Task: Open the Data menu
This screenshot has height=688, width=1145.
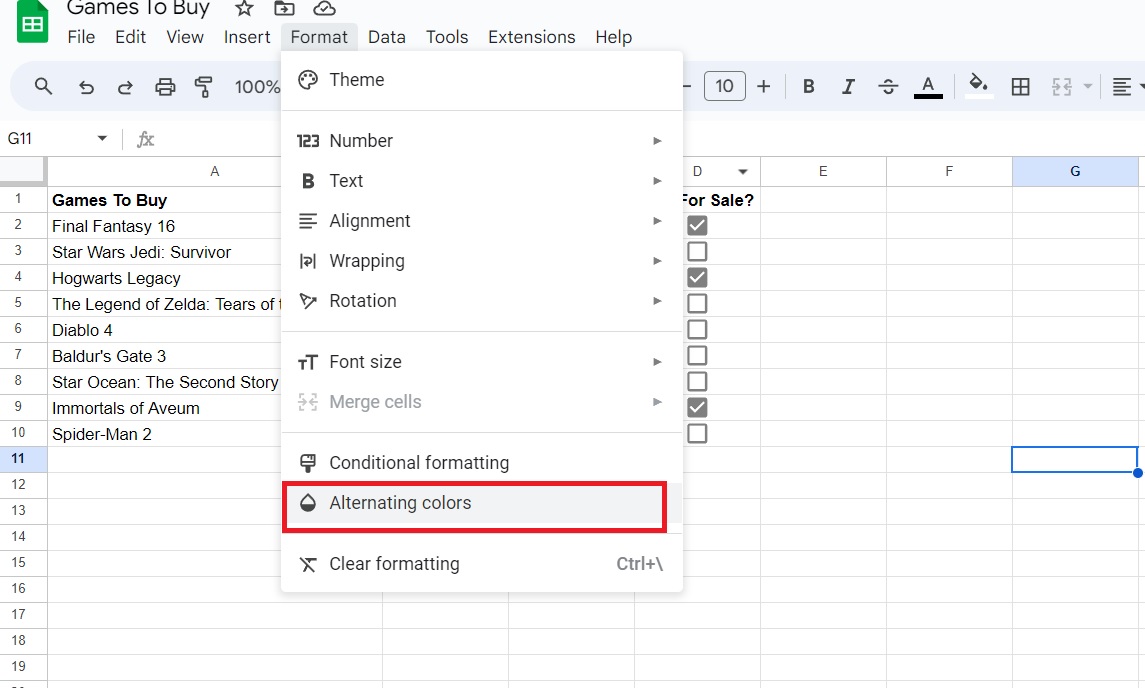Action: pyautogui.click(x=386, y=37)
